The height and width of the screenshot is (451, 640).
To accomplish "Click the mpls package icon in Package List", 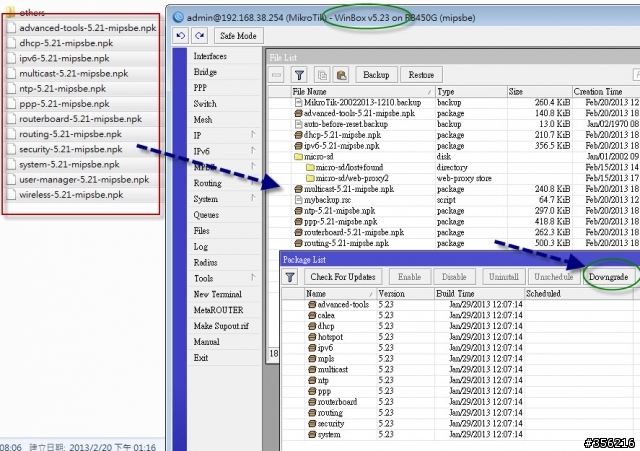I will [x=312, y=359].
